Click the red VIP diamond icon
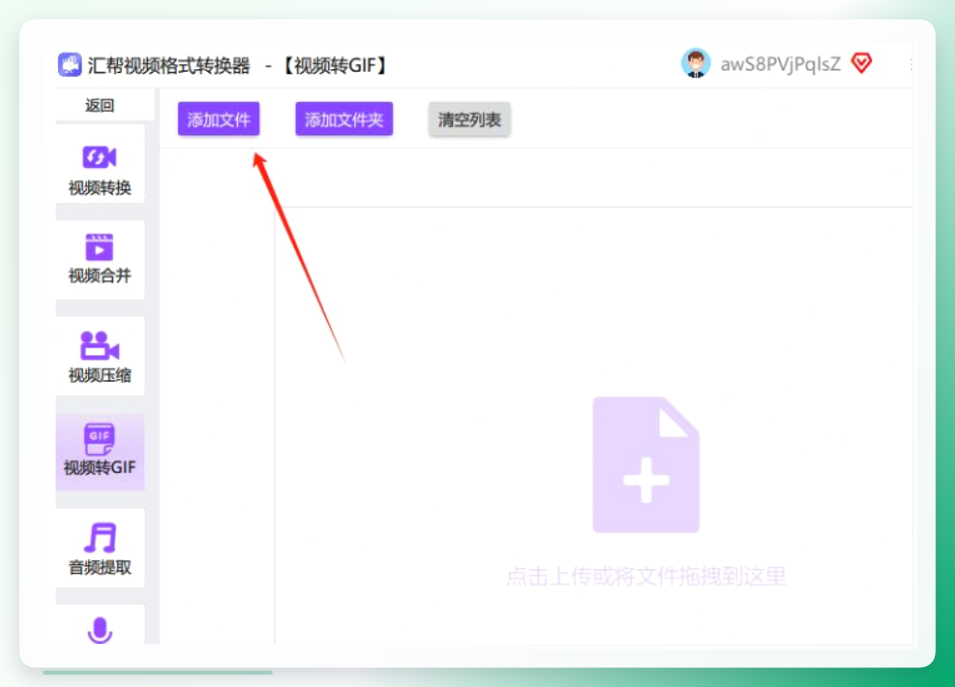 pos(861,63)
